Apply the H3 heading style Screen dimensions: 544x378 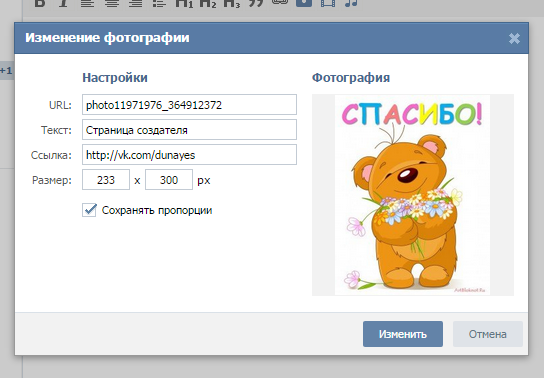click(x=232, y=3)
